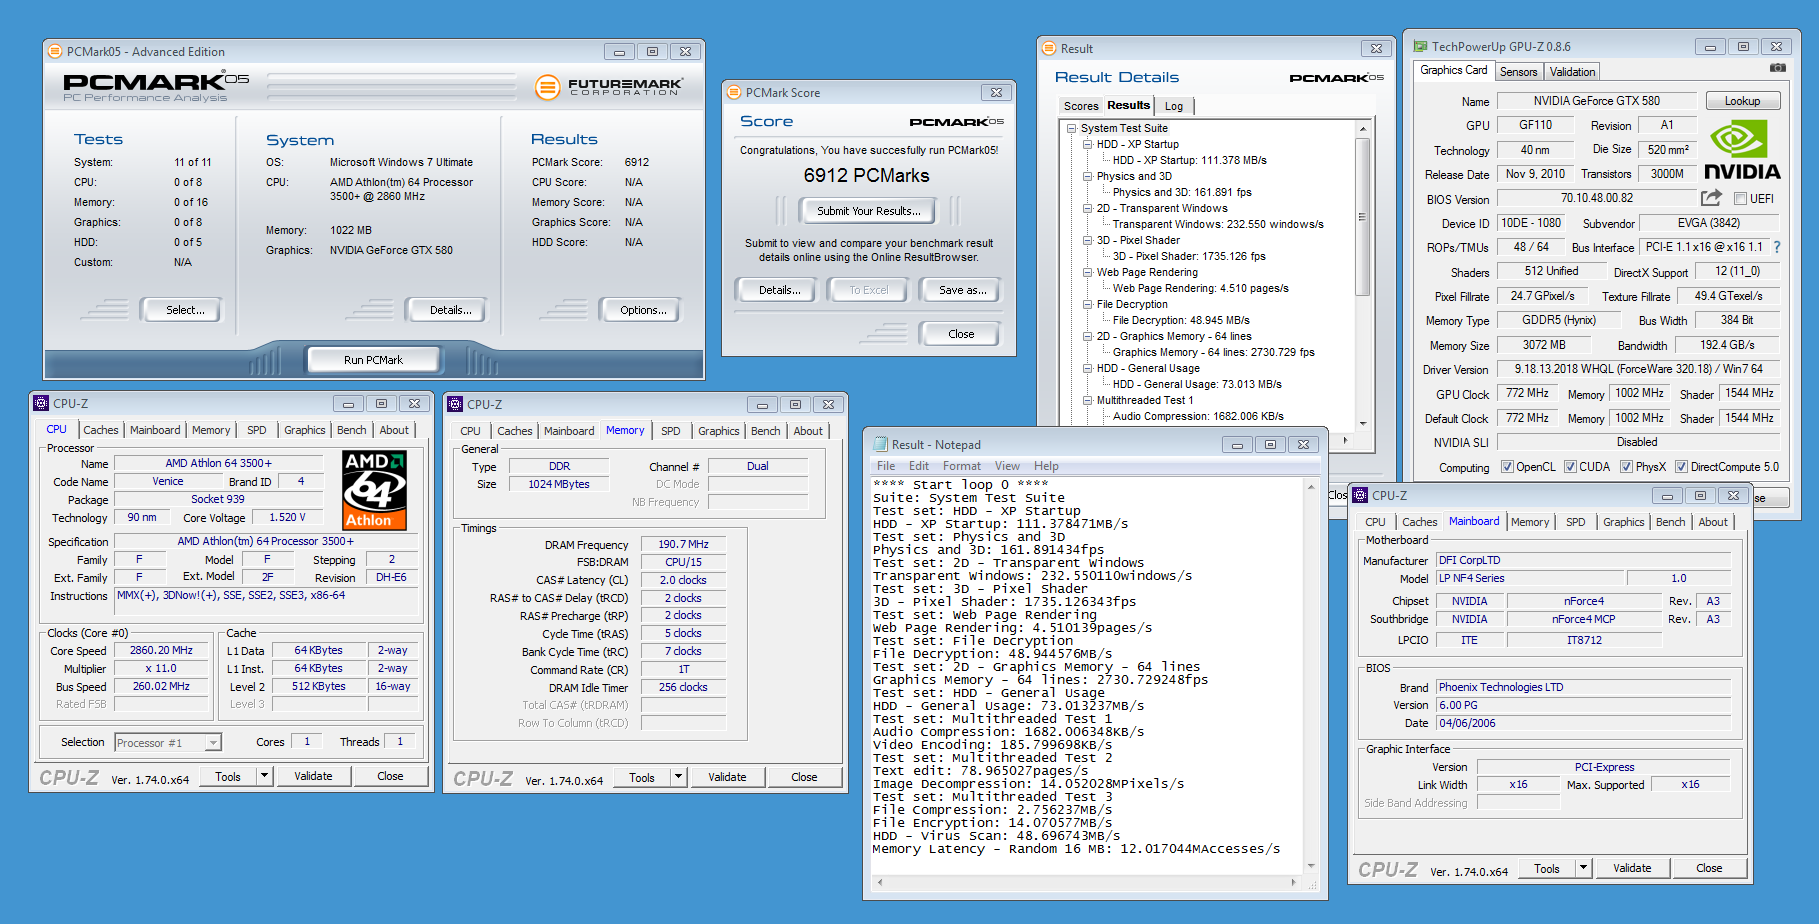Click the BIOS Version field 70.10.48.00.82
This screenshot has width=1819, height=924.
(x=1596, y=198)
